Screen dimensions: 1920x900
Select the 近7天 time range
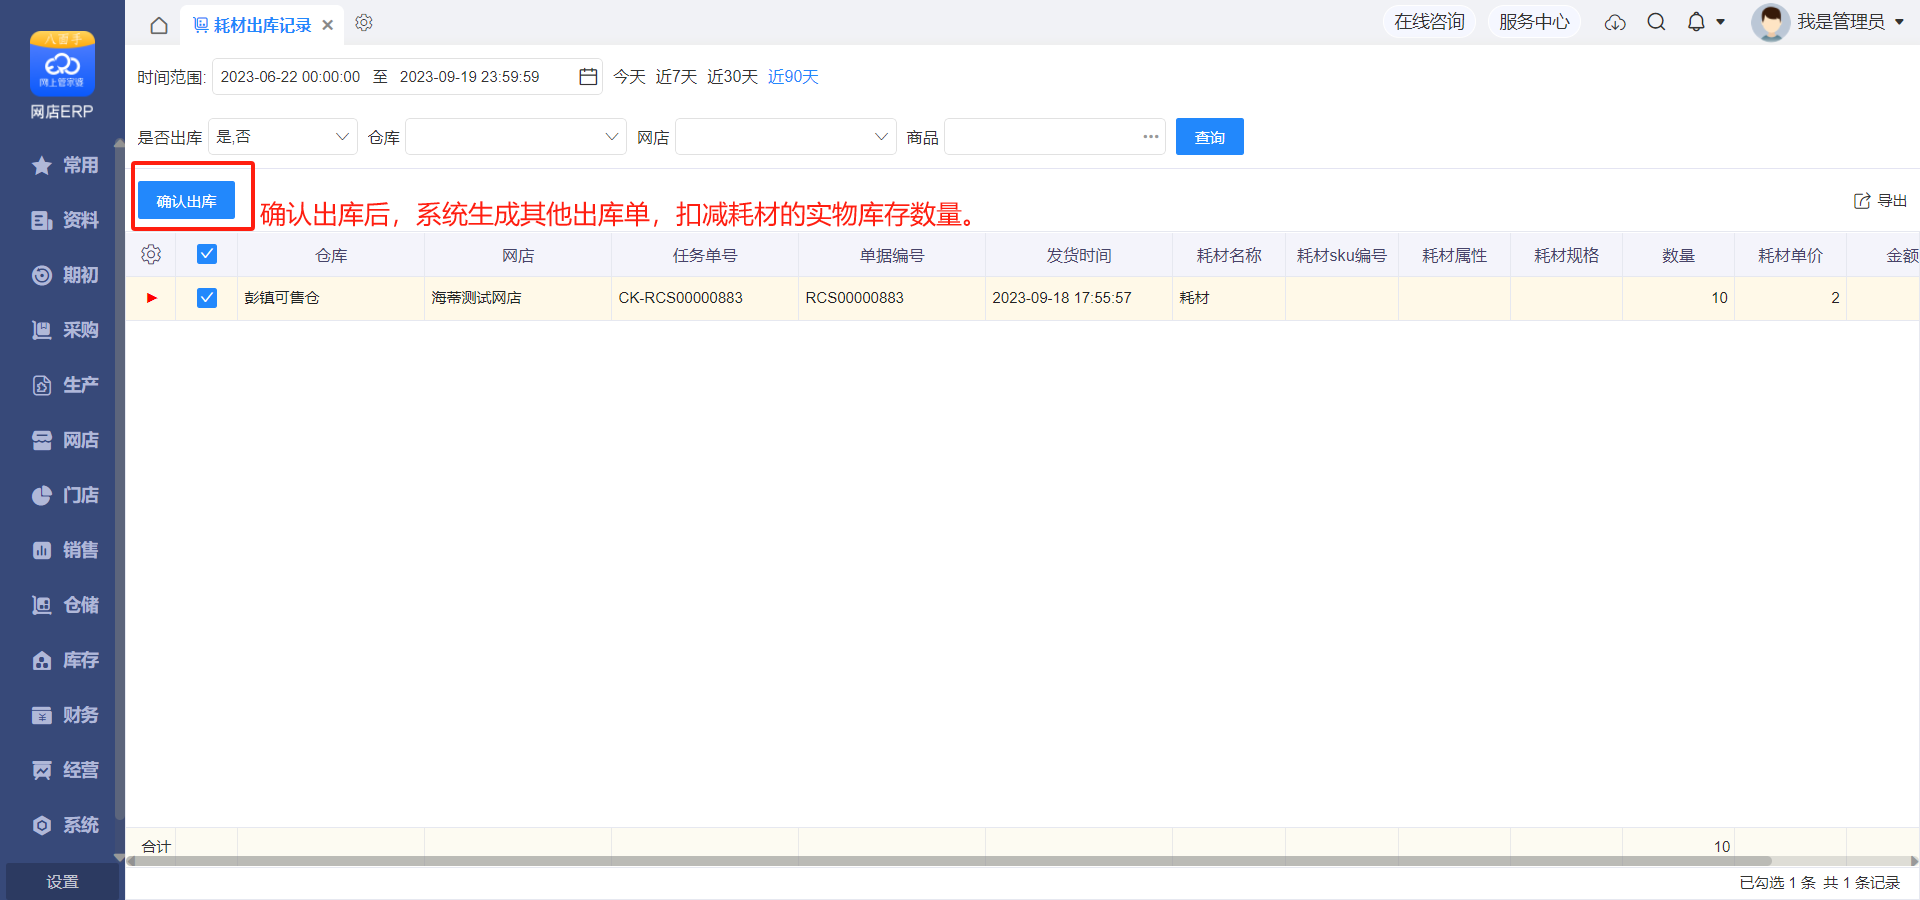pos(676,77)
